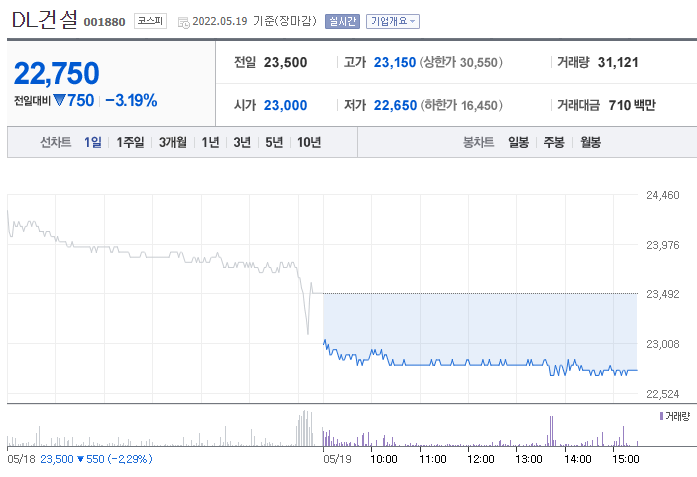Click the calendar icon beside the date
The width and height of the screenshot is (697, 477).
(x=183, y=22)
